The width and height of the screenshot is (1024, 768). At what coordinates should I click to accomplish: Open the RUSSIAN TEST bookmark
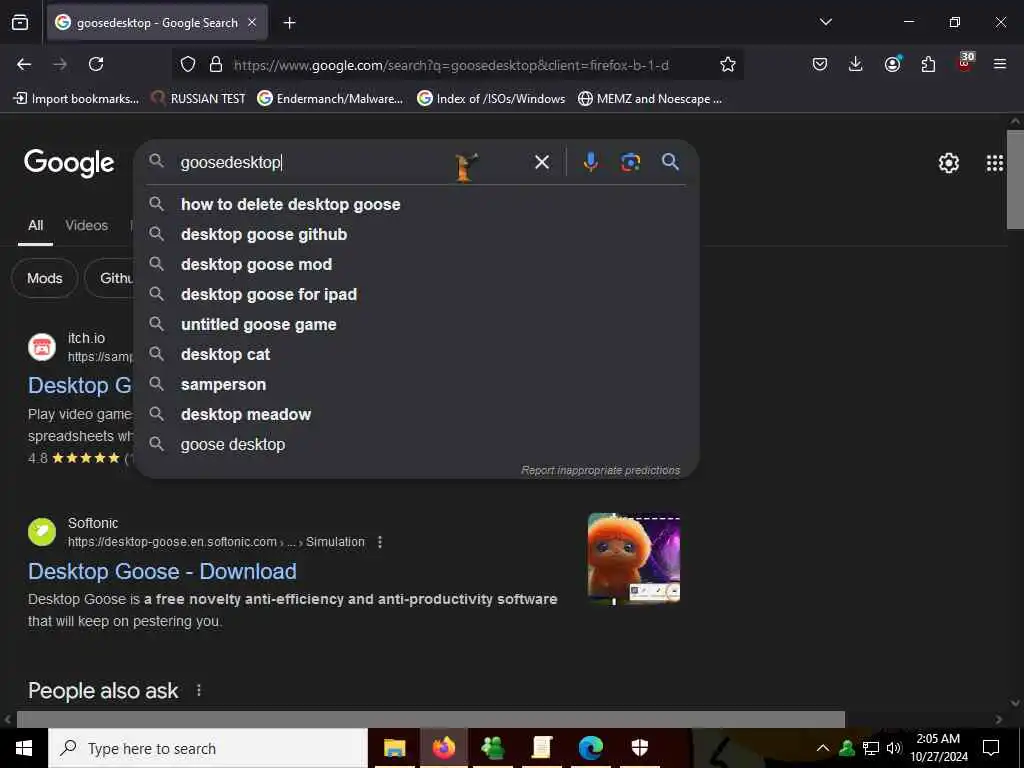[198, 99]
